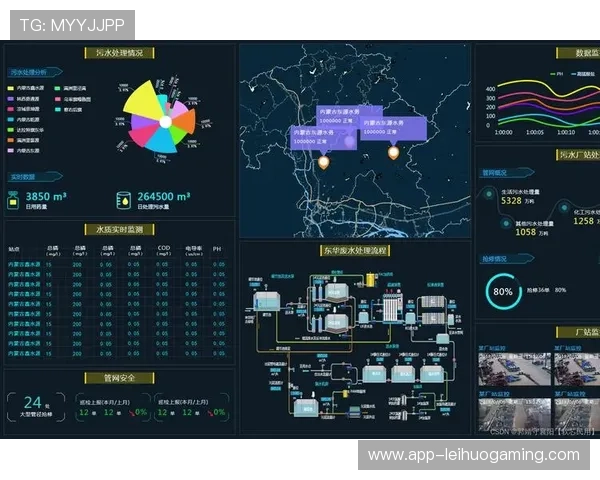
Task: Select the 水质实时监测 panel header
Action: (x=118, y=229)
